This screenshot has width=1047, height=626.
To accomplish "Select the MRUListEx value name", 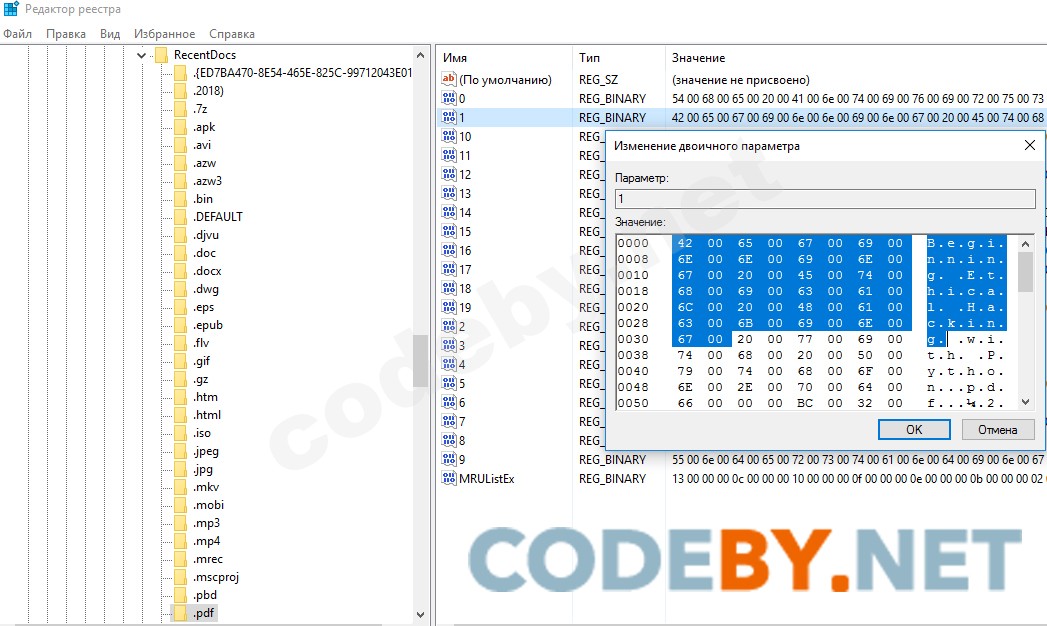I will tap(487, 479).
